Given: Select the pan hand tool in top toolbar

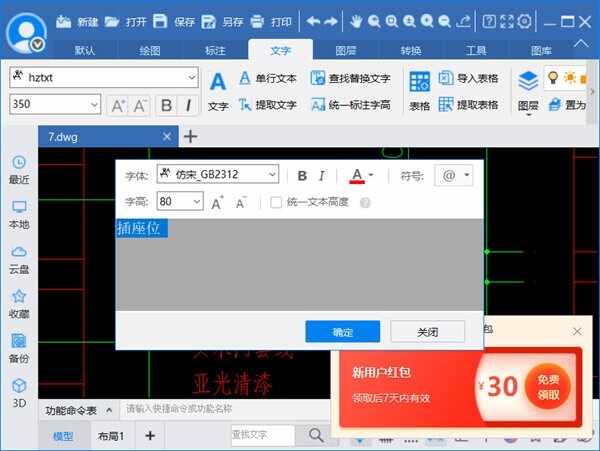Looking at the screenshot, I should coord(356,21).
